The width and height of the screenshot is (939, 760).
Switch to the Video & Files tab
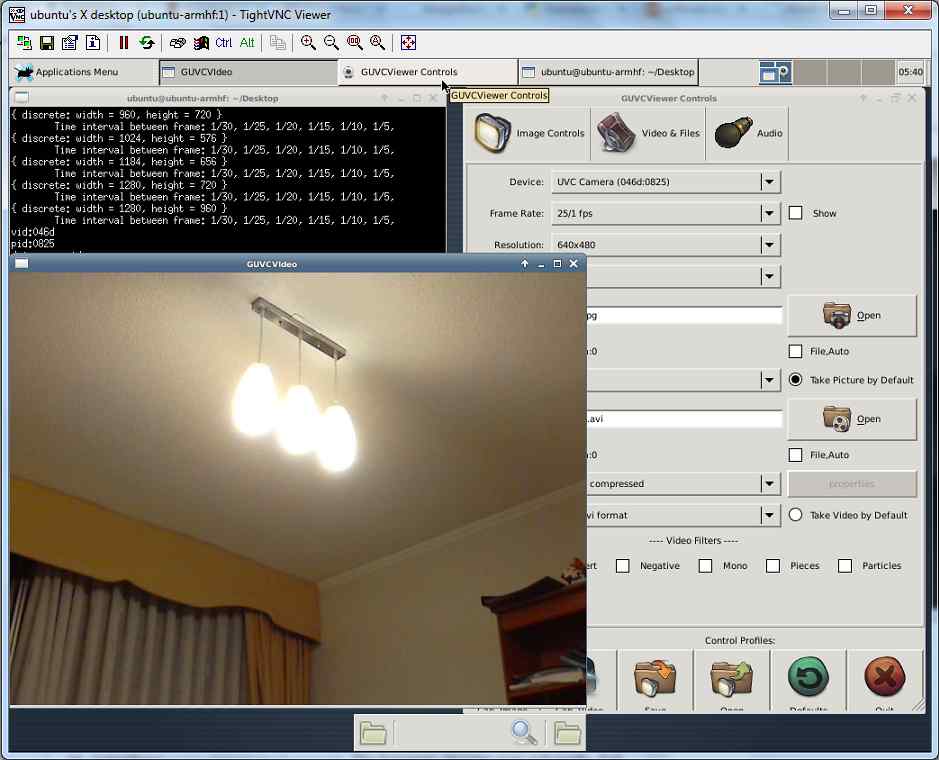coord(648,133)
